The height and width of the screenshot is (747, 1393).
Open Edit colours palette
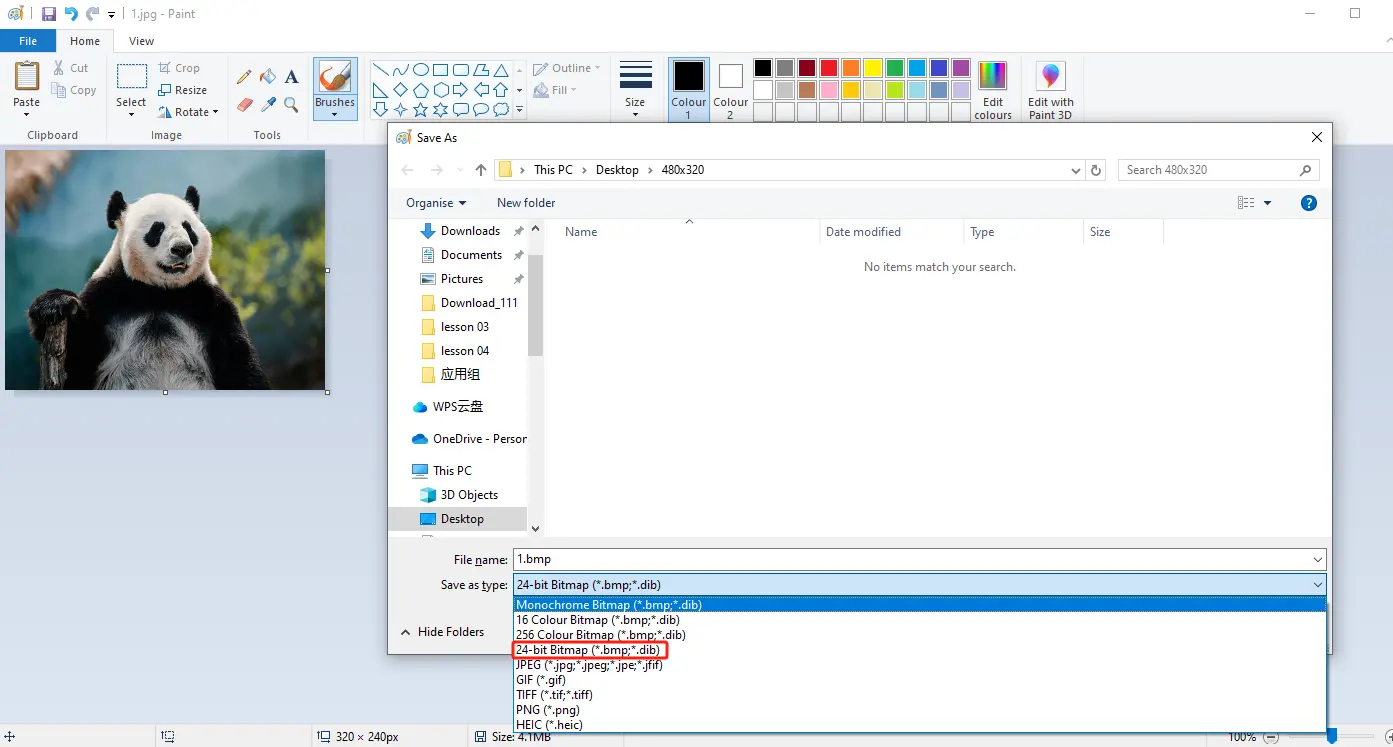click(x=993, y=91)
